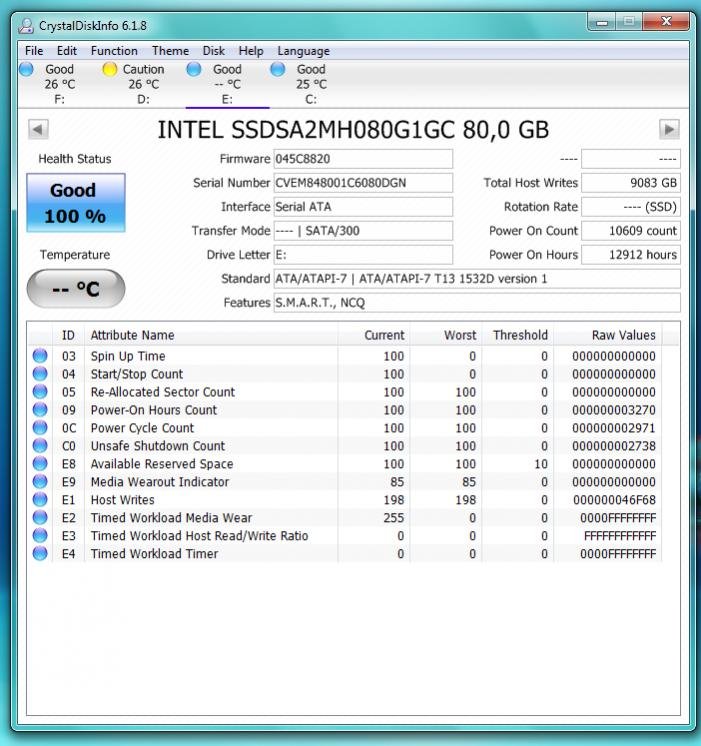Viewport: 701px width, 746px height.
Task: Open the File menu
Action: (x=34, y=51)
